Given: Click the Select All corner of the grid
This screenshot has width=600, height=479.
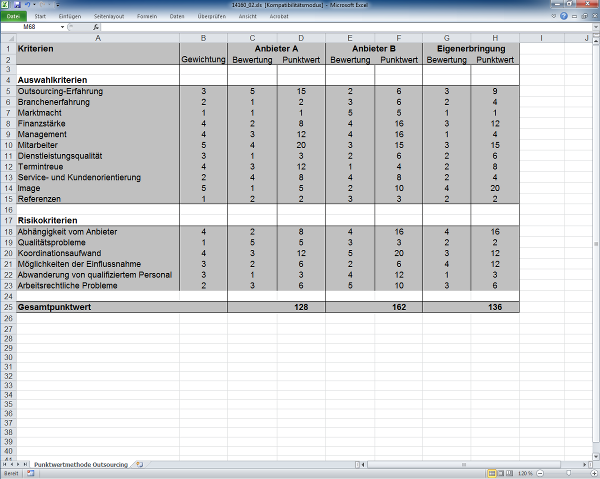Looking at the screenshot, I should tap(6, 38).
